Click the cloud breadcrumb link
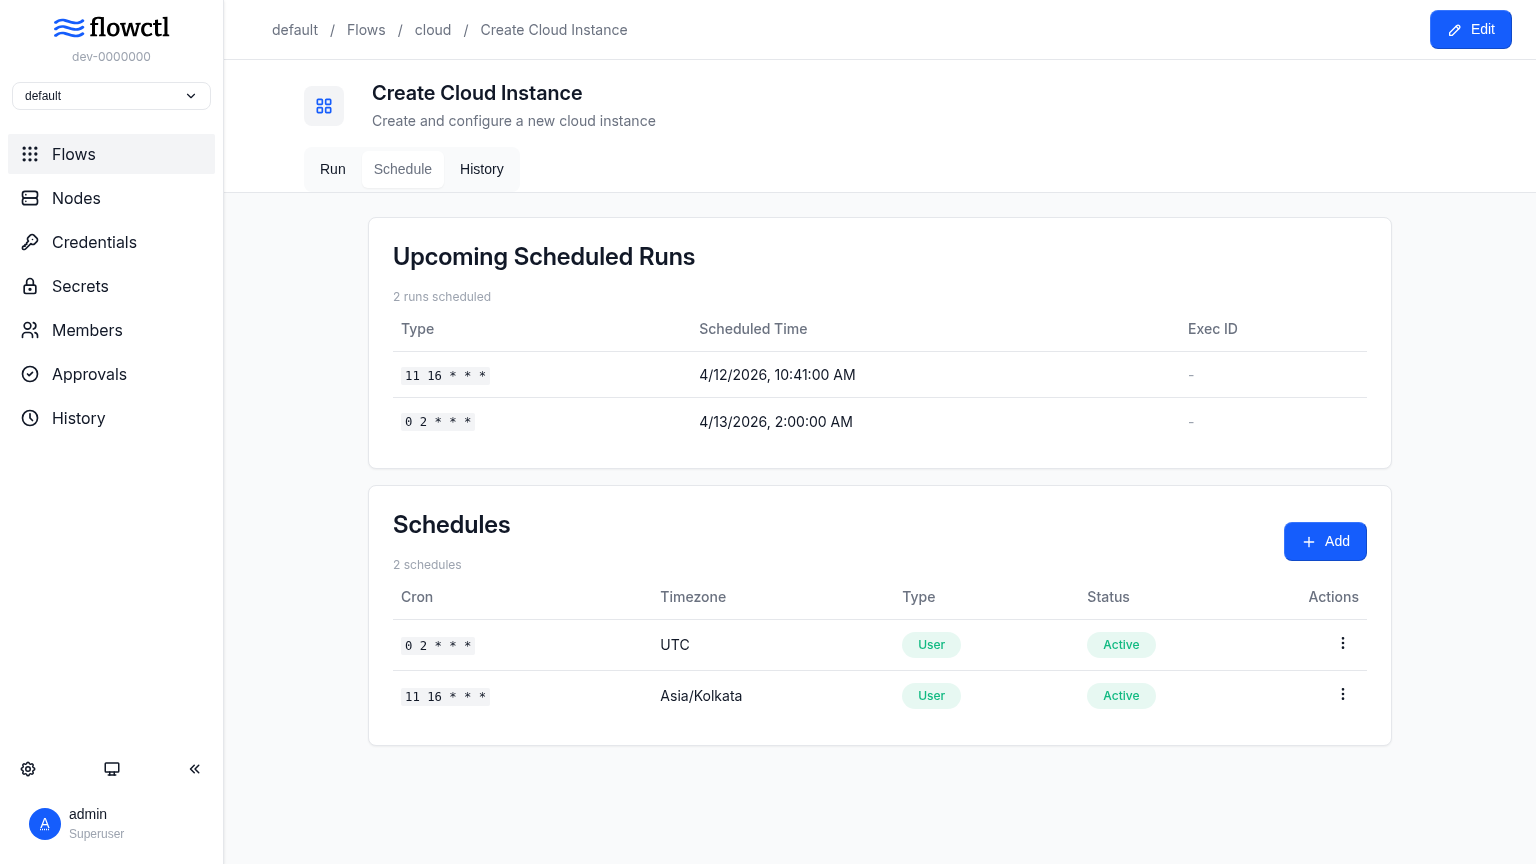Viewport: 1536px width, 864px height. [x=433, y=30]
